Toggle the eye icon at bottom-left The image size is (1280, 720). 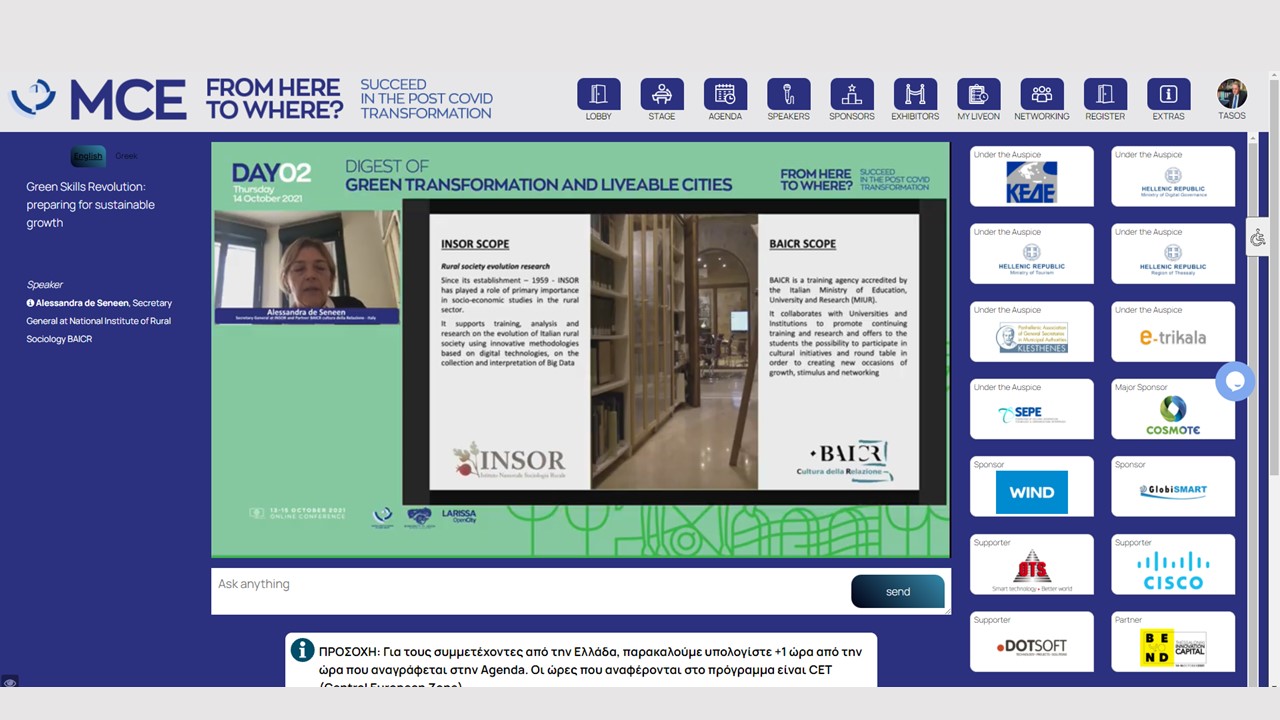pos(10,683)
